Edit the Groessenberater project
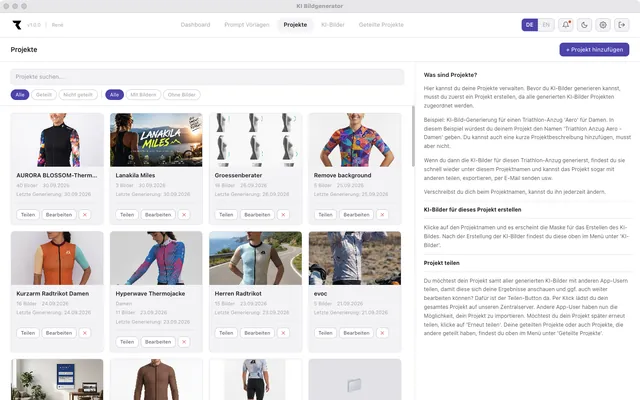640x400 pixels. (x=257, y=215)
